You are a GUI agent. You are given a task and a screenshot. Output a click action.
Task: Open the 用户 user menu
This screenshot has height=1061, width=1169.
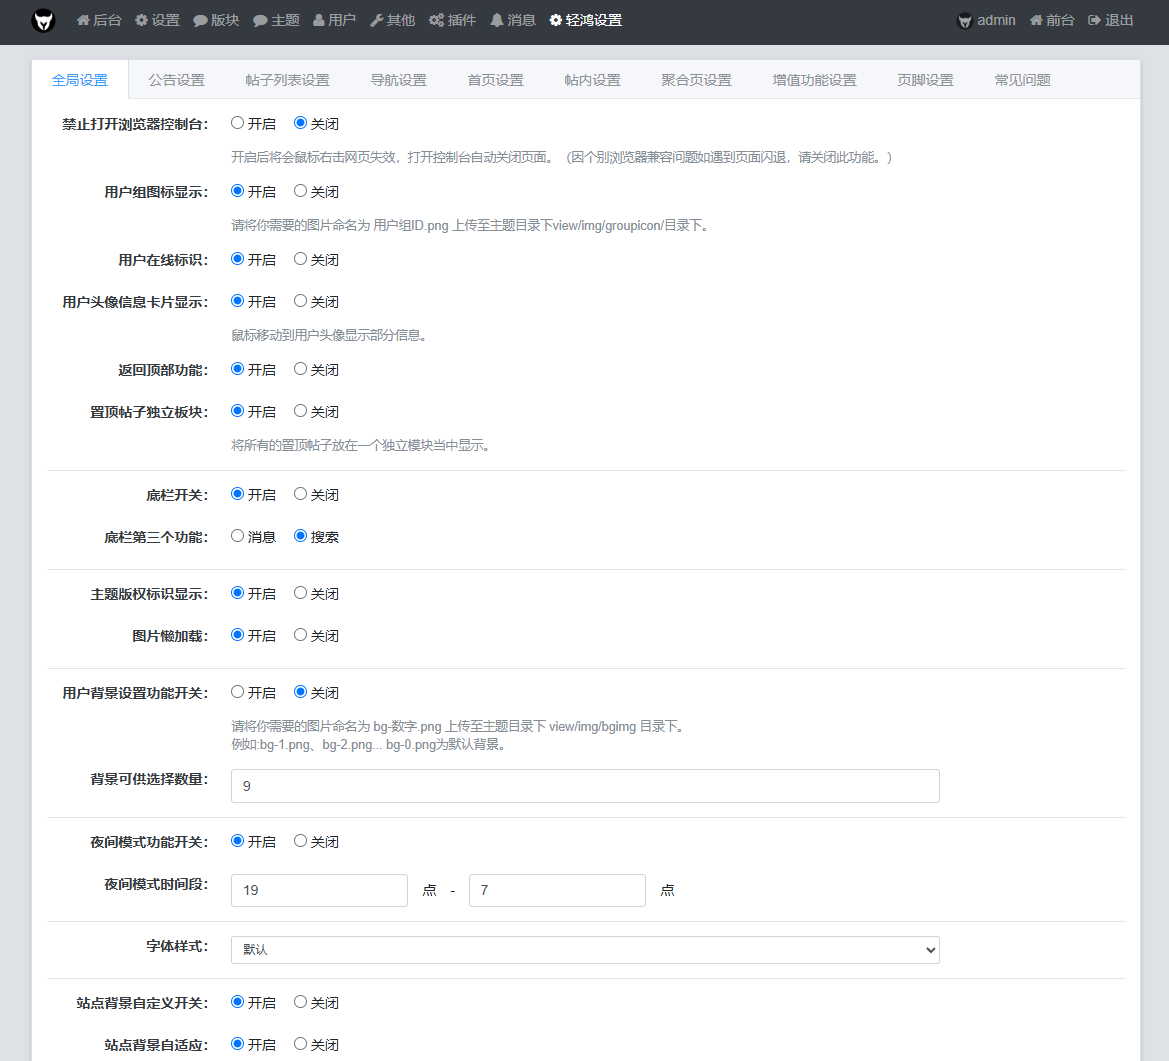(x=334, y=20)
